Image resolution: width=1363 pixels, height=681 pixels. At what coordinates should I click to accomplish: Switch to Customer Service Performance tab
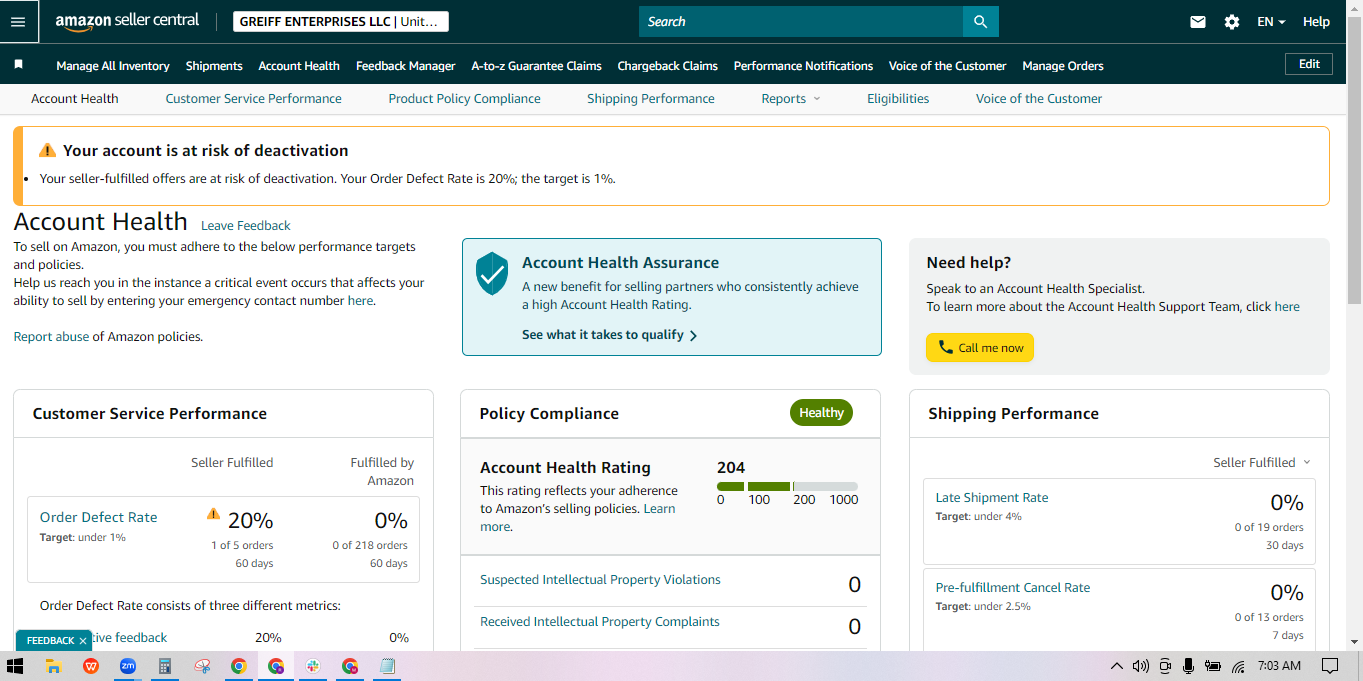(x=254, y=98)
